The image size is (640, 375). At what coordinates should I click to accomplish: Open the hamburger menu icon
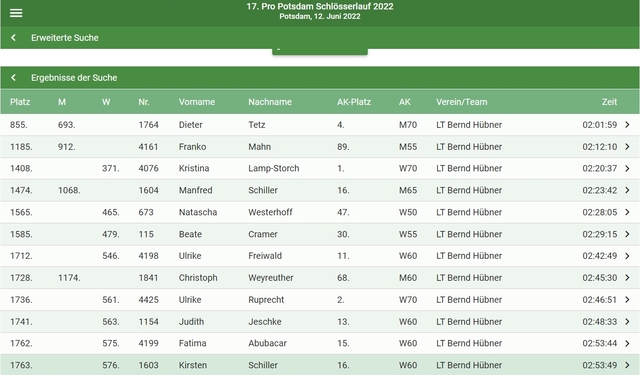click(x=16, y=13)
